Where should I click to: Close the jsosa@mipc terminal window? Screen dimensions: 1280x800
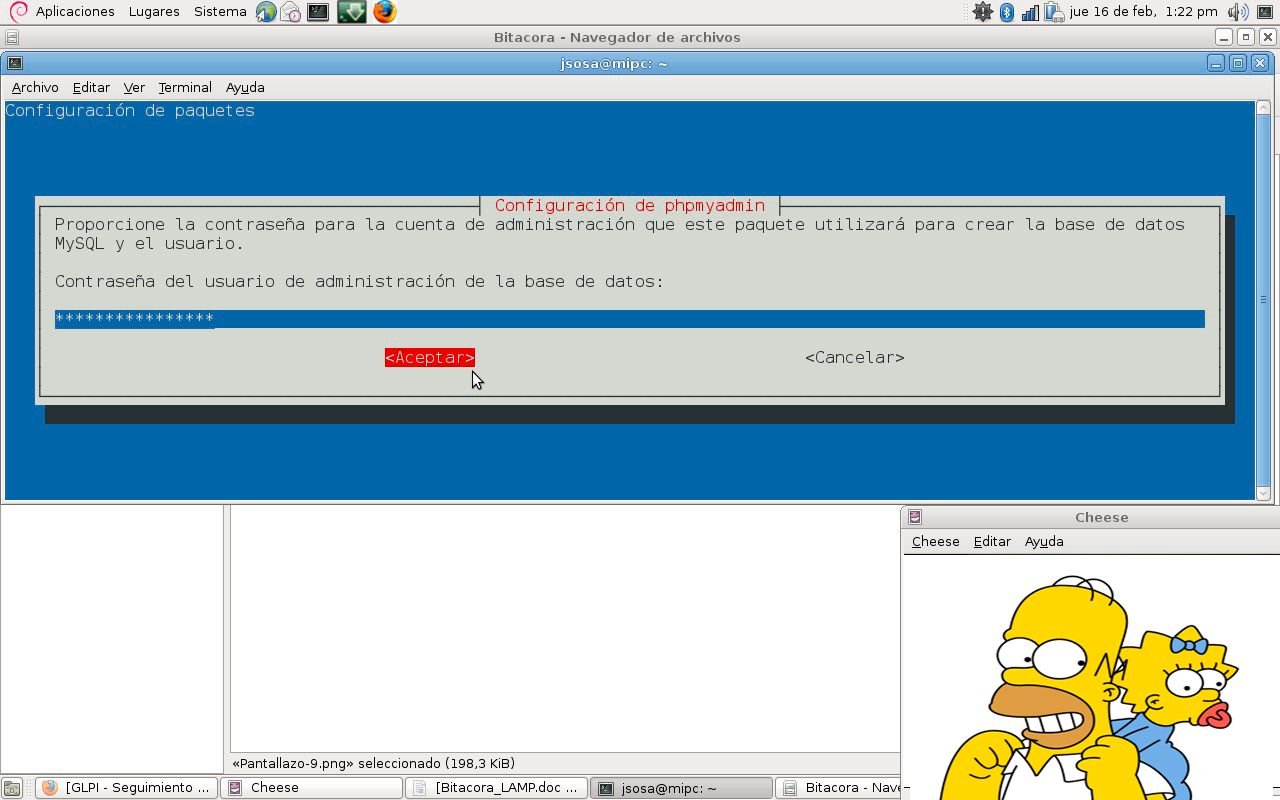[1260, 63]
